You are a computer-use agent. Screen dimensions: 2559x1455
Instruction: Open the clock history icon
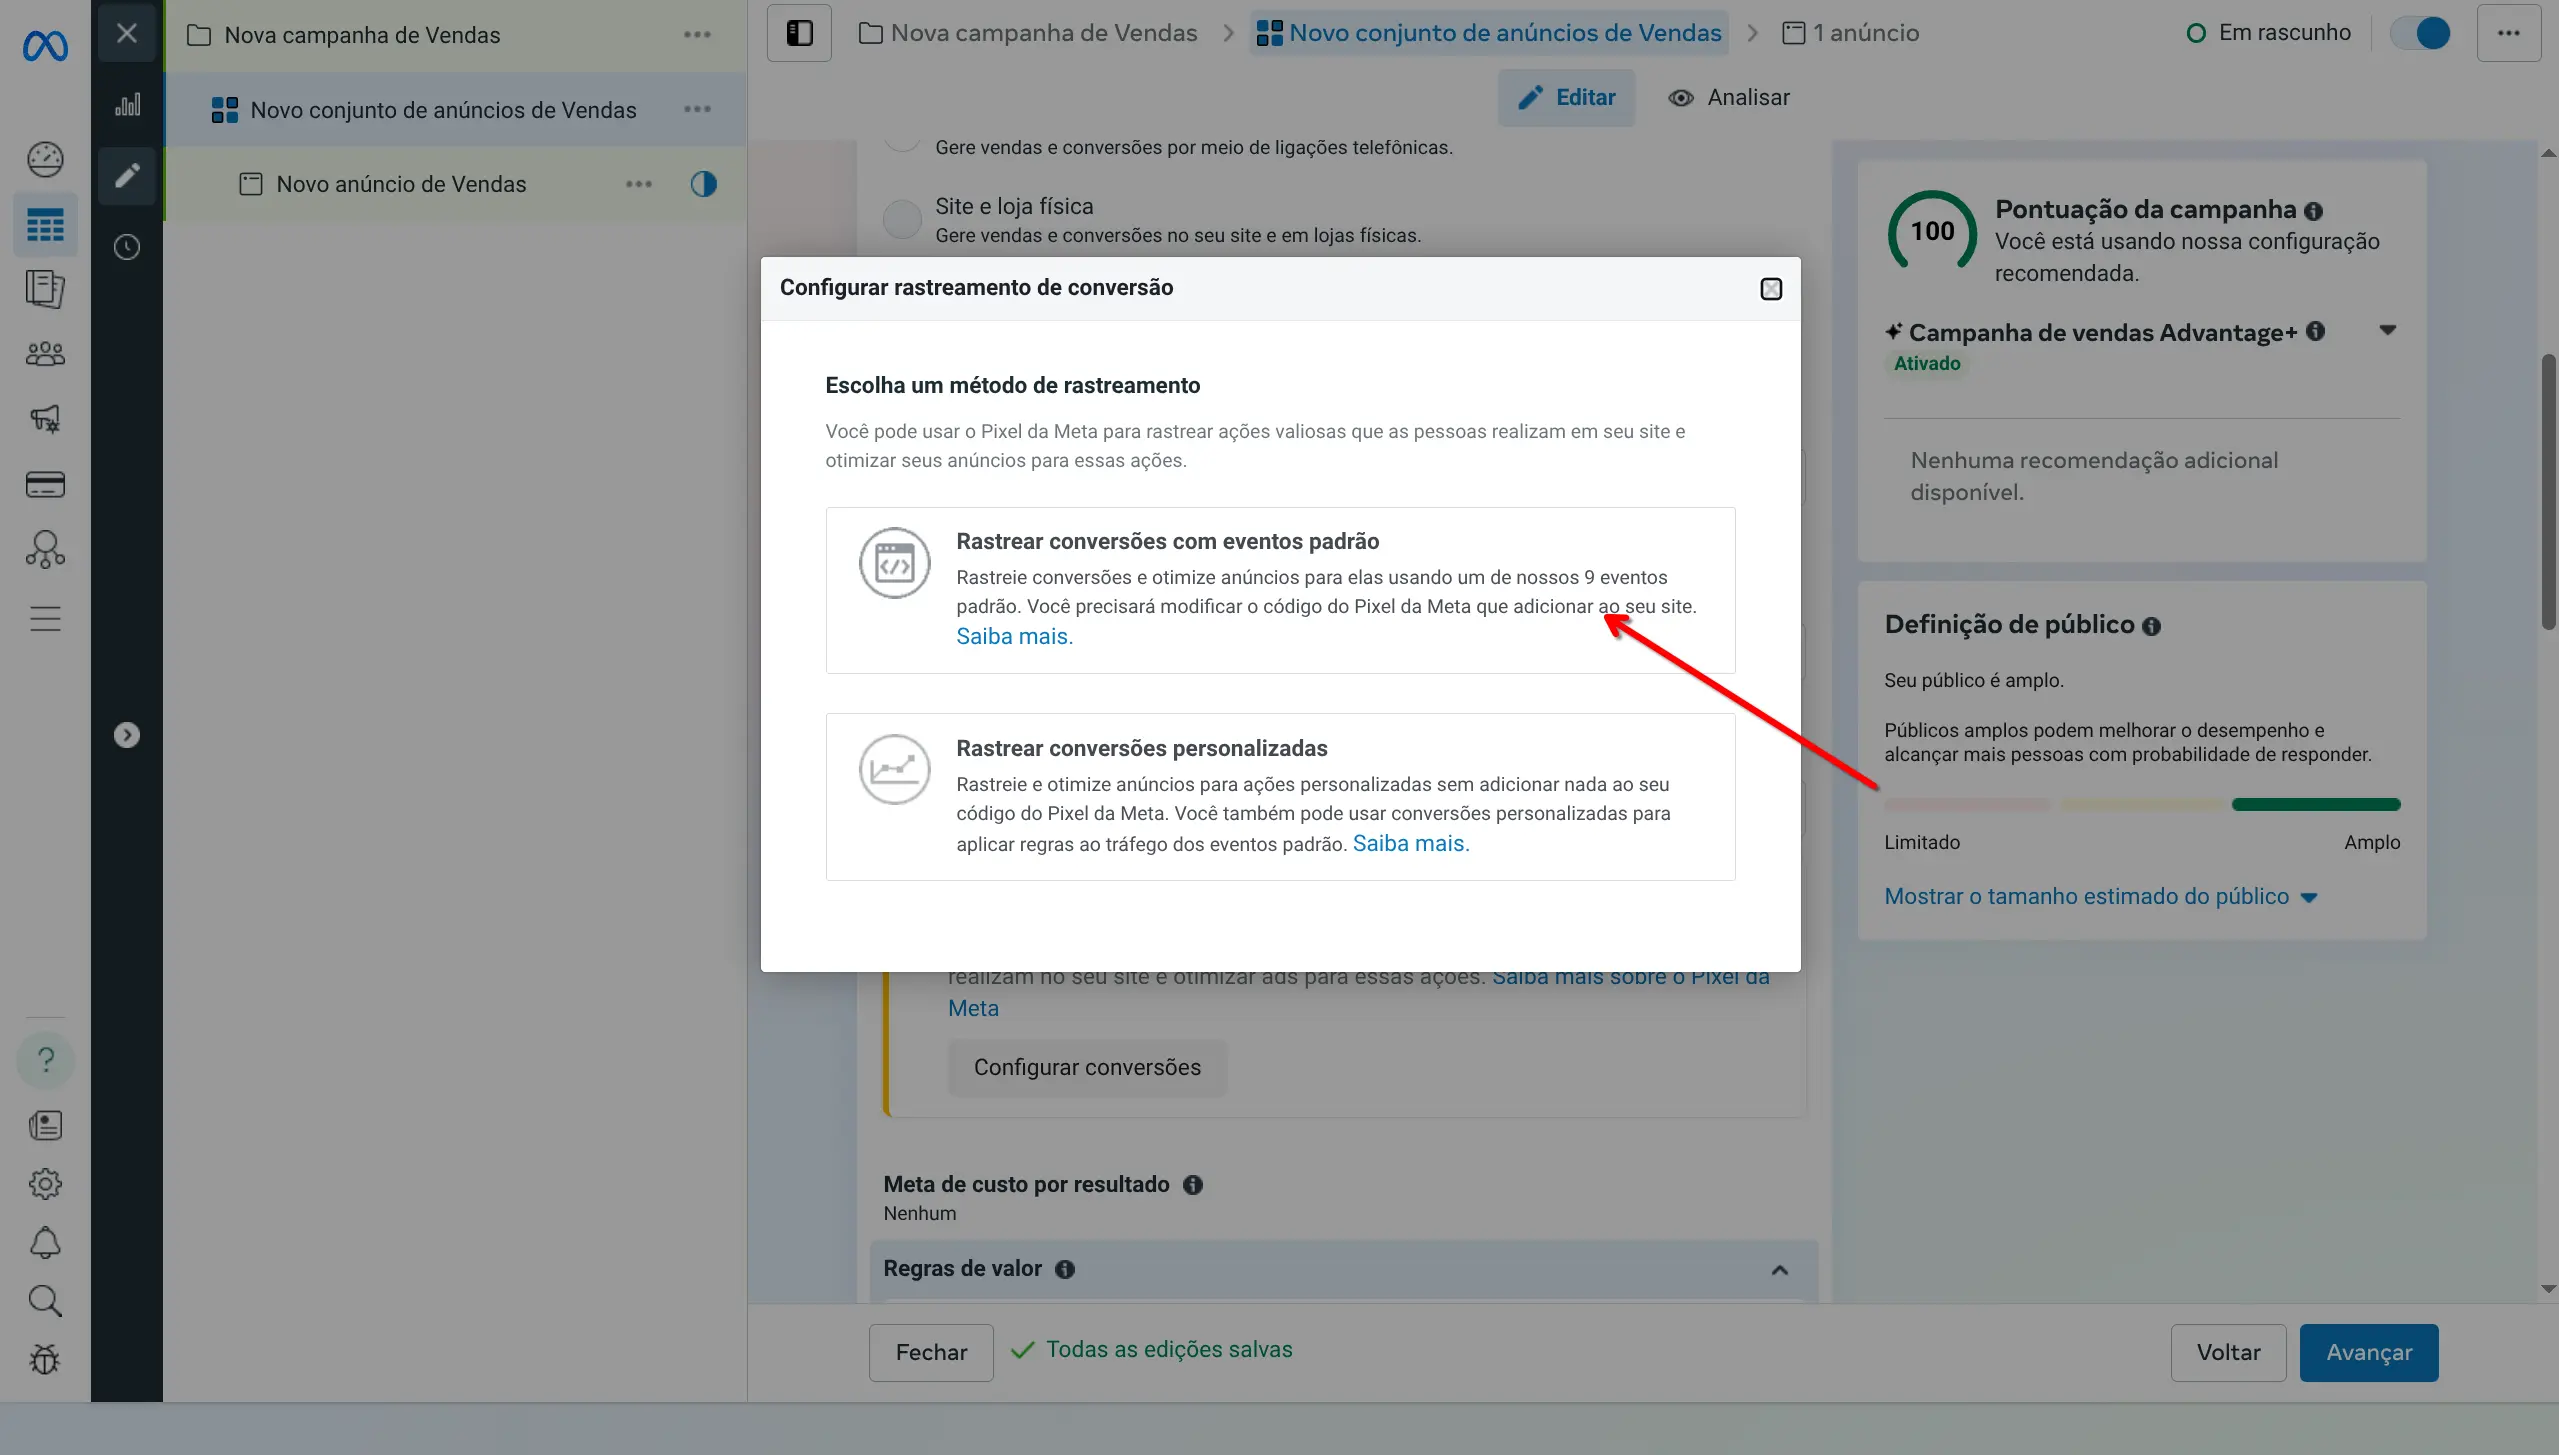127,247
